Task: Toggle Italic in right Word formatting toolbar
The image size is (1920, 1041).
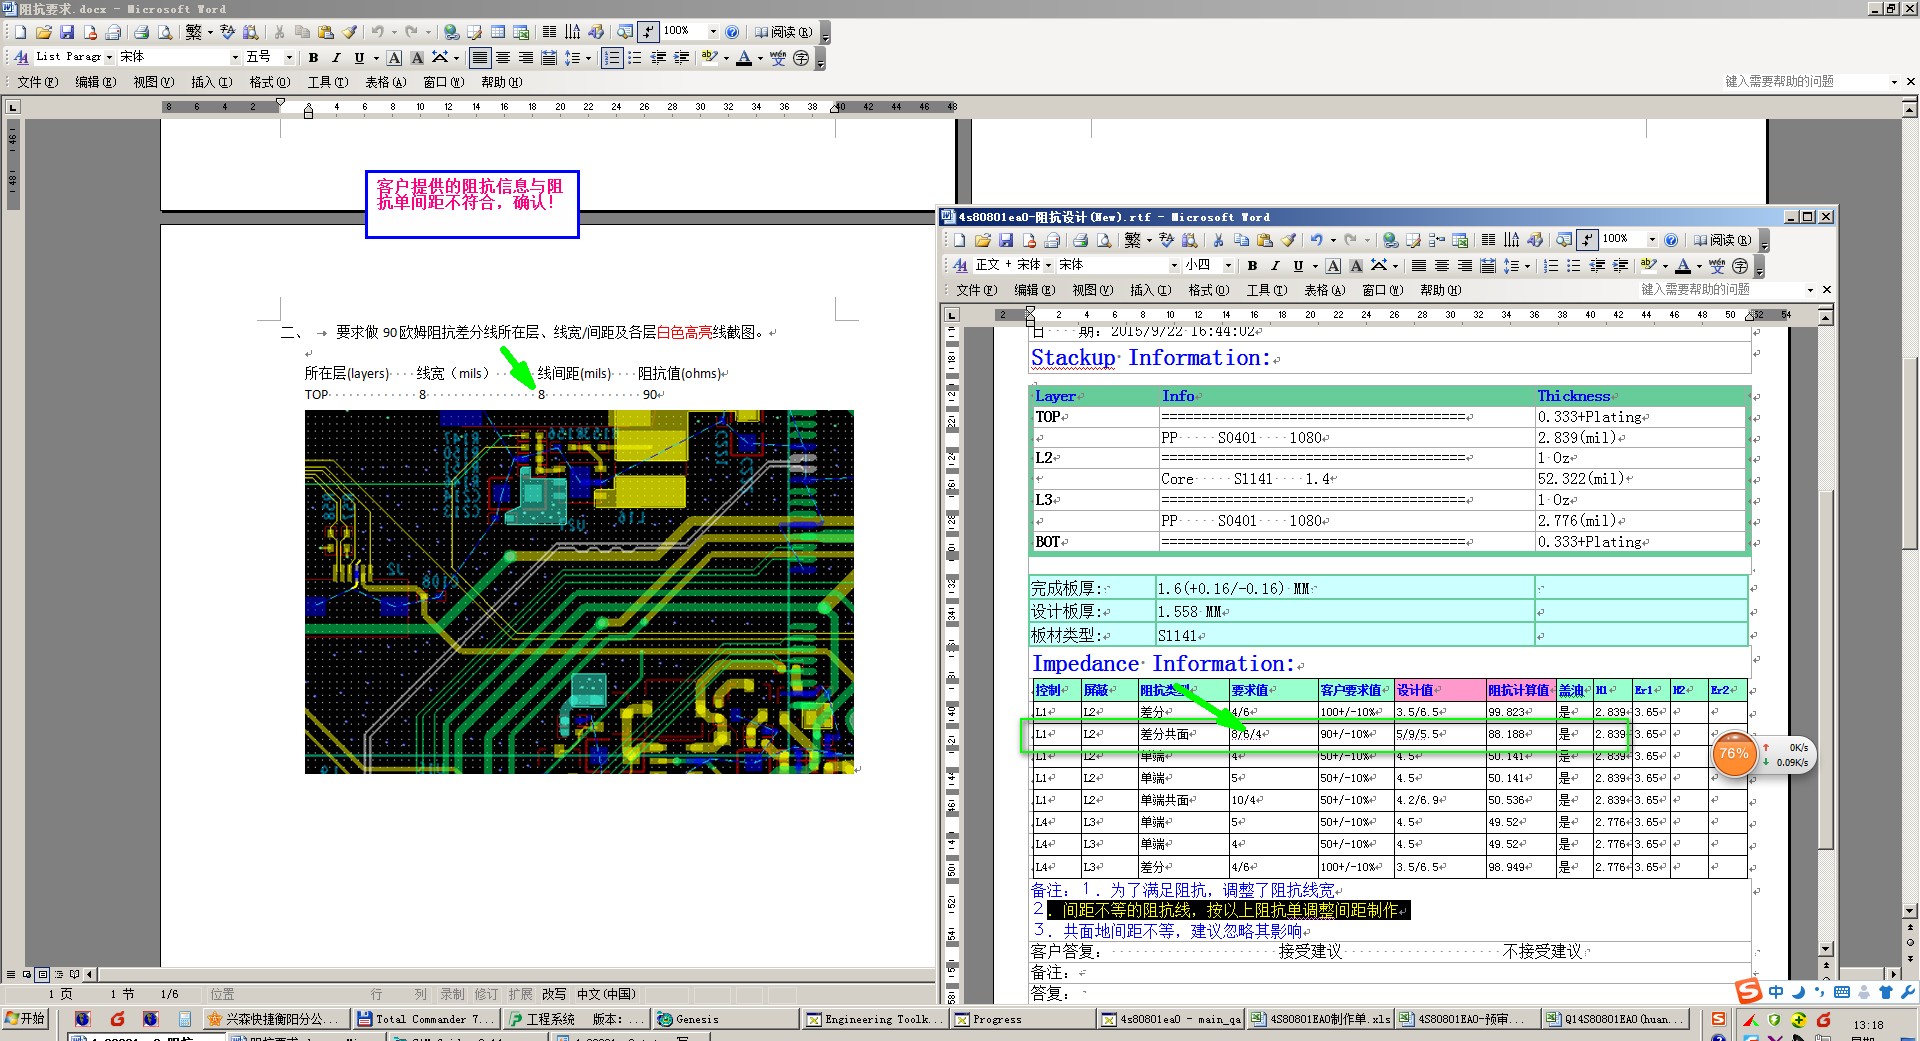Action: [1275, 266]
